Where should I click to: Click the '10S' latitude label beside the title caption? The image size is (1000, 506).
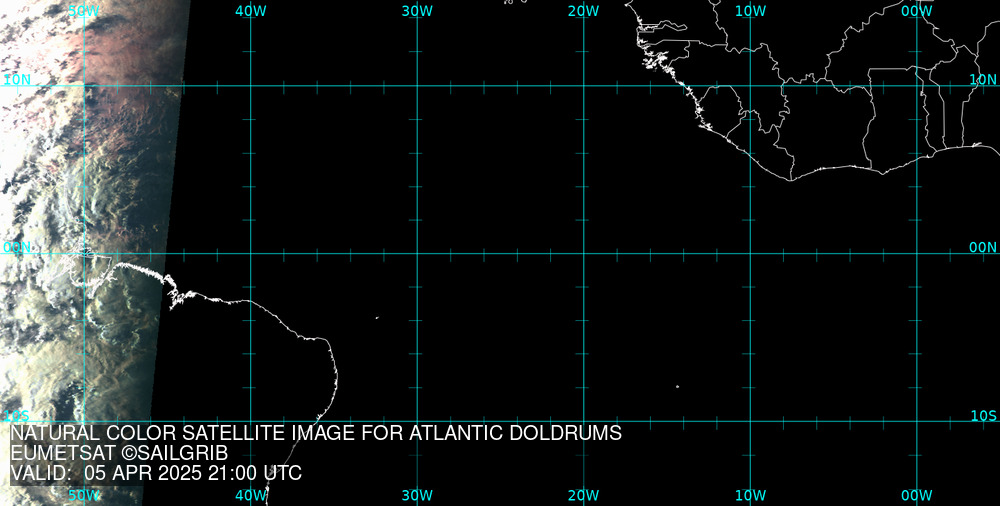(x=17, y=416)
